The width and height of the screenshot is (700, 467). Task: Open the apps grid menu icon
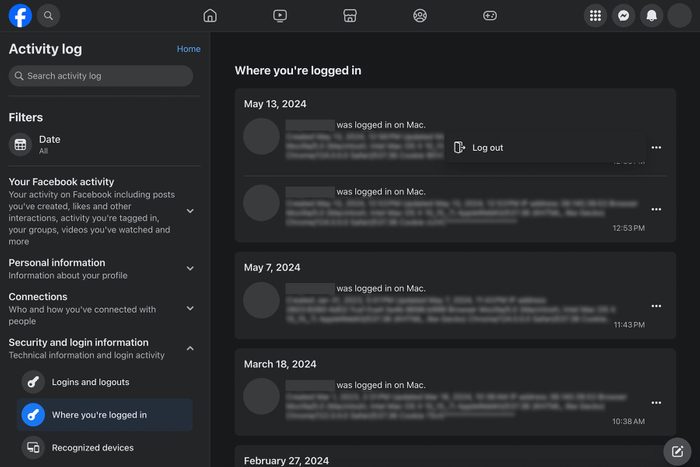596,16
